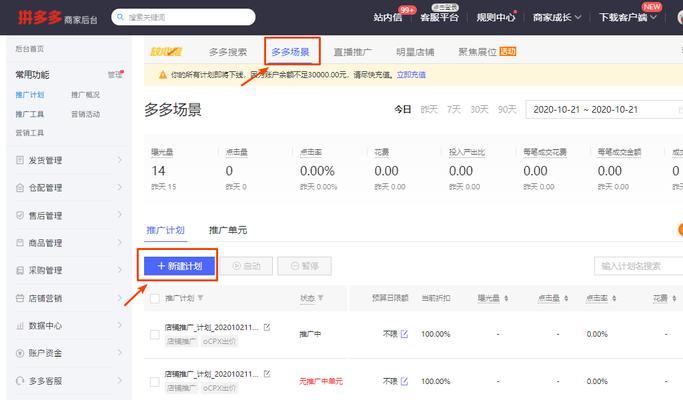The width and height of the screenshot is (683, 400).
Task: Expand the 售后管理 menu chevron
Action: click(120, 215)
